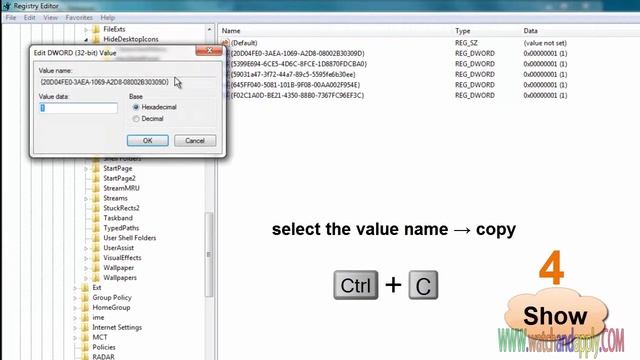Expand the Wallpaper tree node
The height and width of the screenshot is (360, 640).
[x=86, y=268]
